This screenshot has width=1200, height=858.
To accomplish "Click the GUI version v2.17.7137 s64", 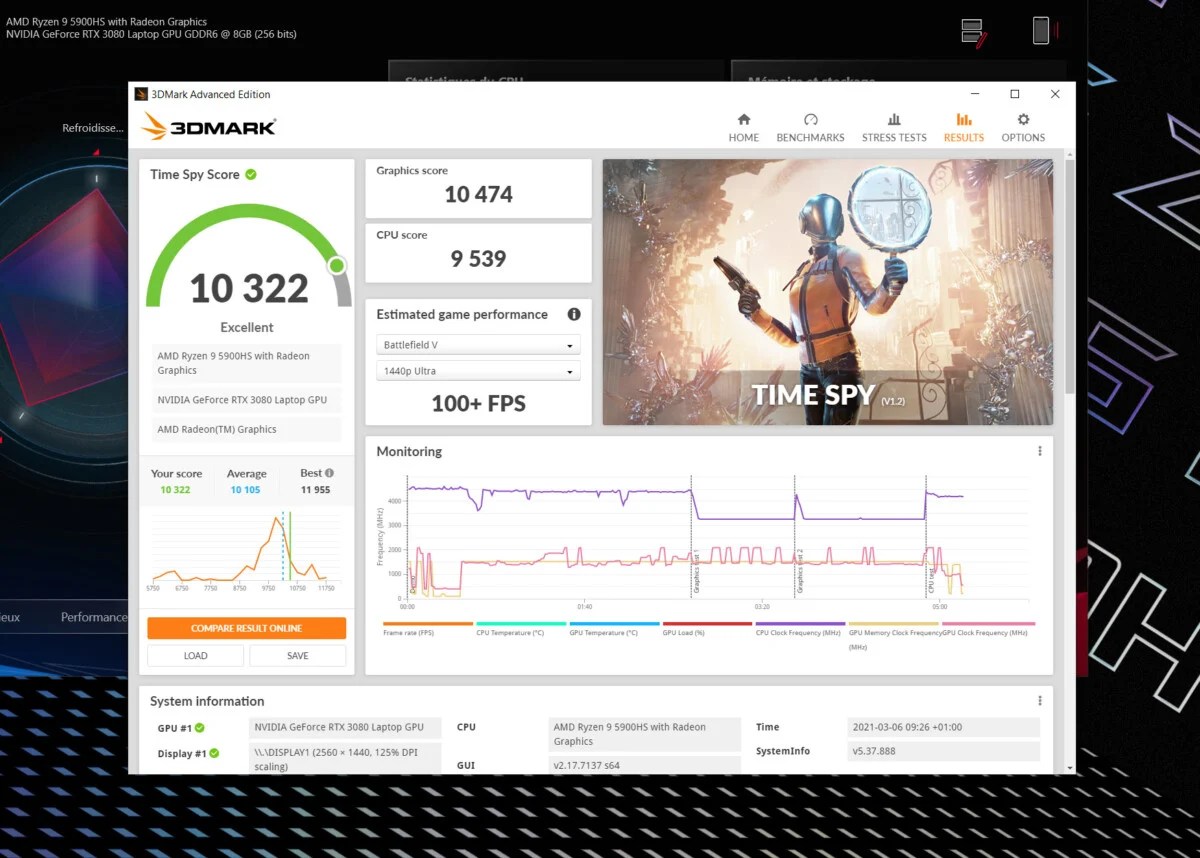I will pos(644,765).
